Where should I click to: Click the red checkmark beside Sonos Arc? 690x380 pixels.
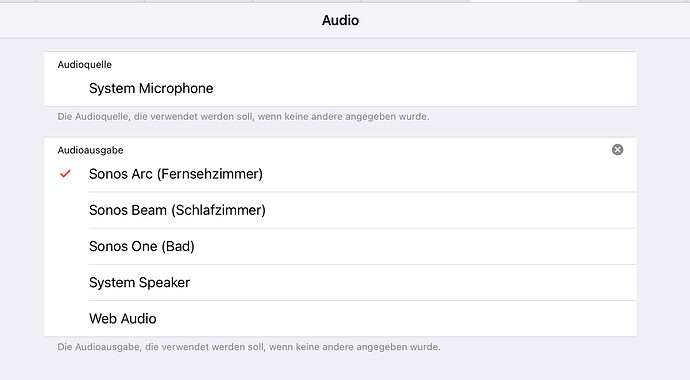[x=65, y=174]
